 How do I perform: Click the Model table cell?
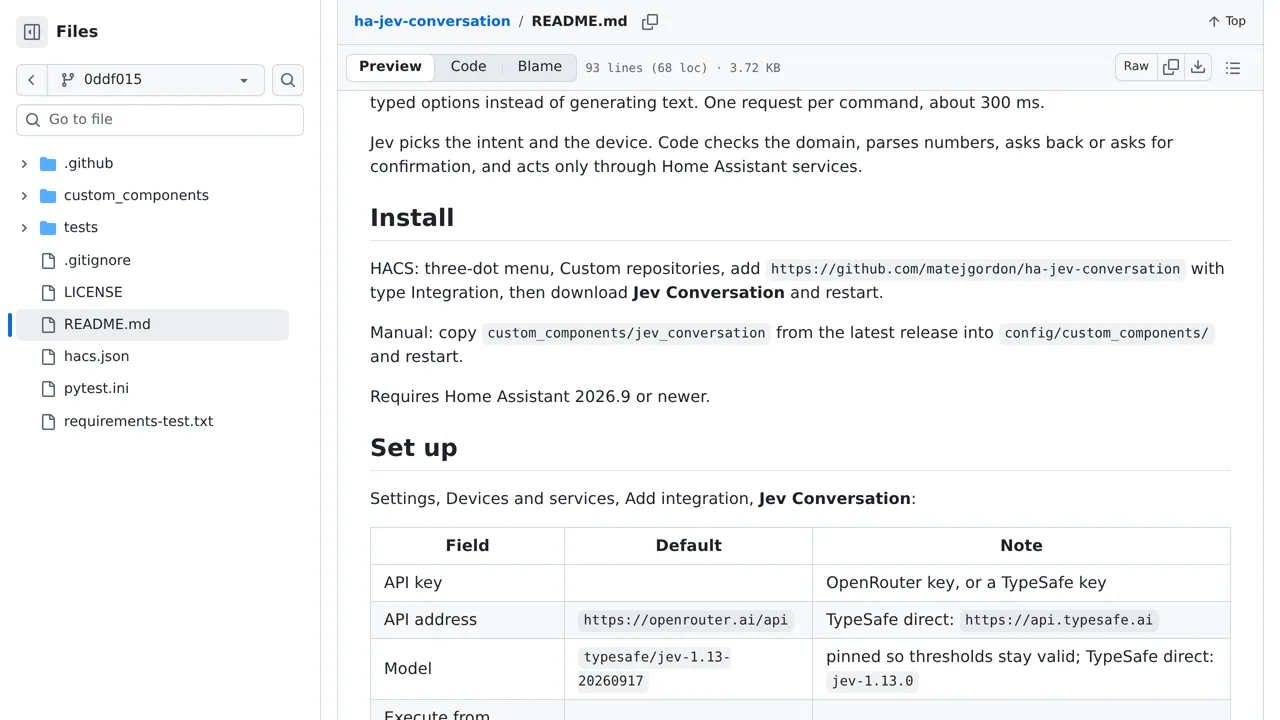[467, 669]
